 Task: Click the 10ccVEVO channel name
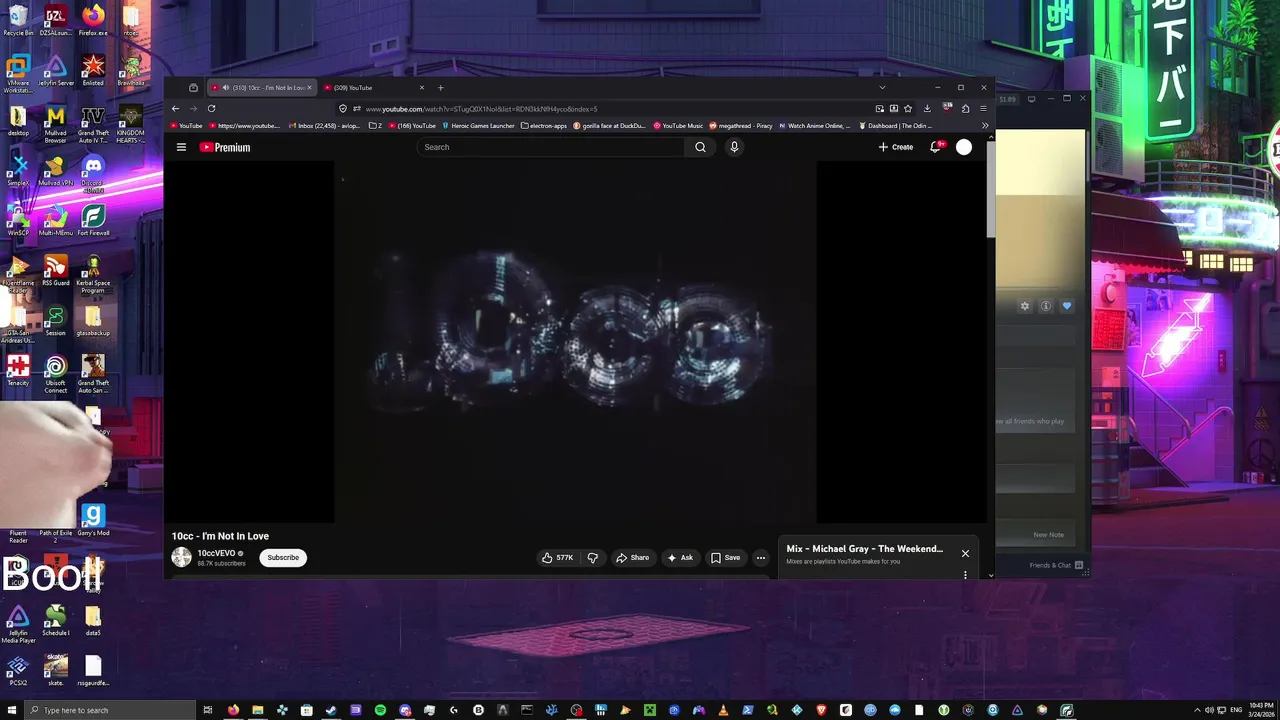pos(216,553)
